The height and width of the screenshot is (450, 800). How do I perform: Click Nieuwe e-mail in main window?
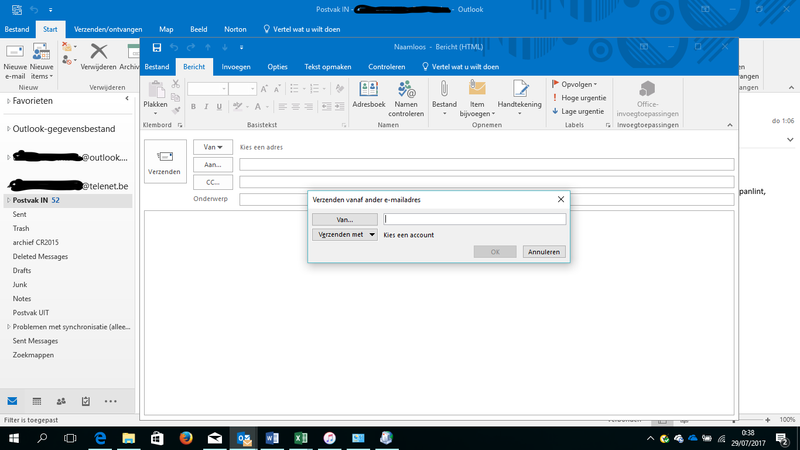15,61
